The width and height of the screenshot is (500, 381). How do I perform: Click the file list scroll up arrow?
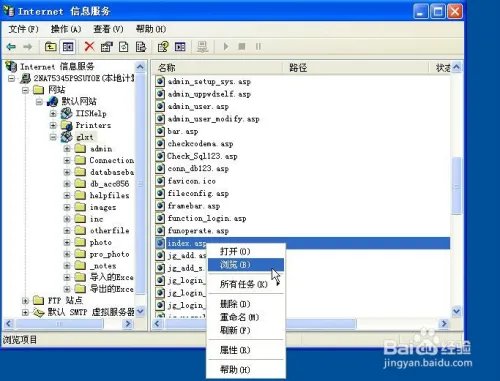[x=456, y=67]
